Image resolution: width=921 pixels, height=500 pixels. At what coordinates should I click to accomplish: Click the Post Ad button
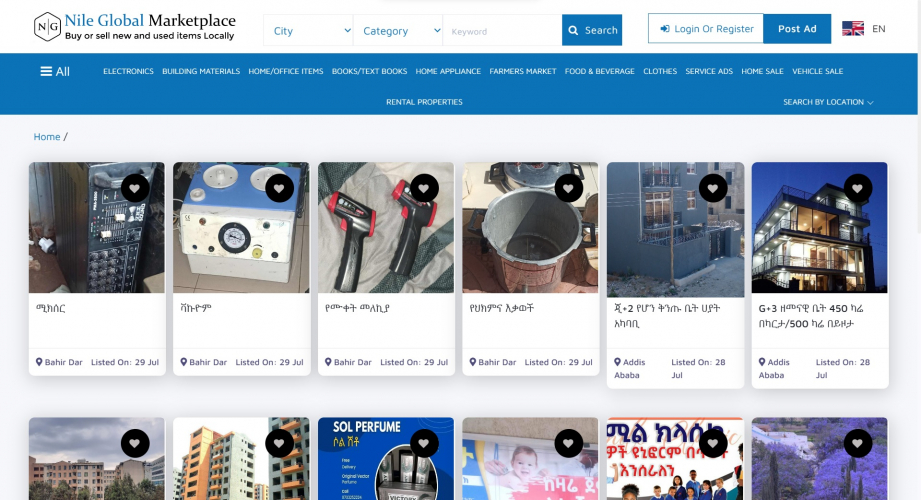click(x=797, y=29)
